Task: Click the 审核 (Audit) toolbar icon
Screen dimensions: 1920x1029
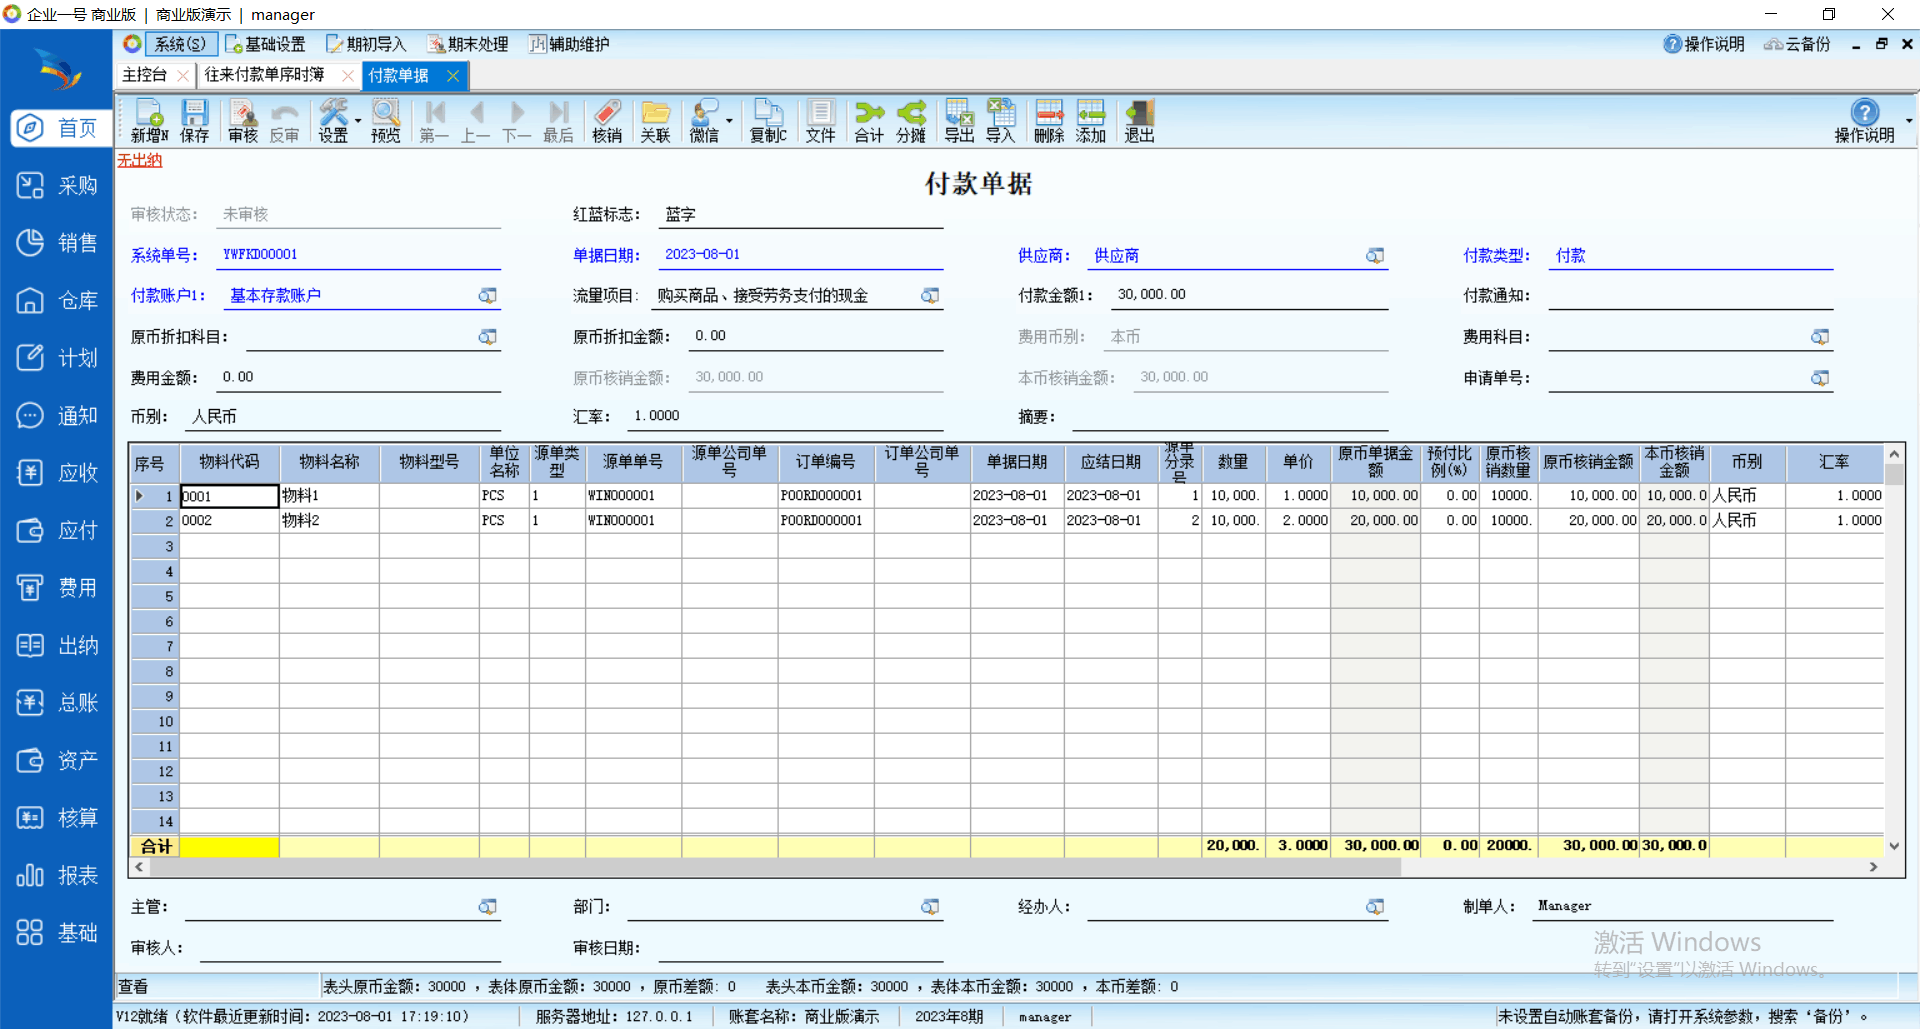Action: pos(242,121)
